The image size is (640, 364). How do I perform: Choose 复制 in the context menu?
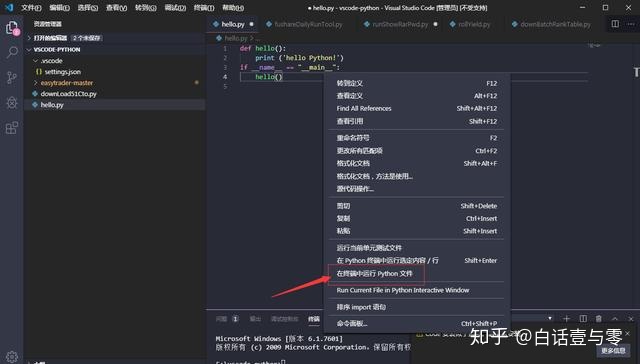[416, 218]
